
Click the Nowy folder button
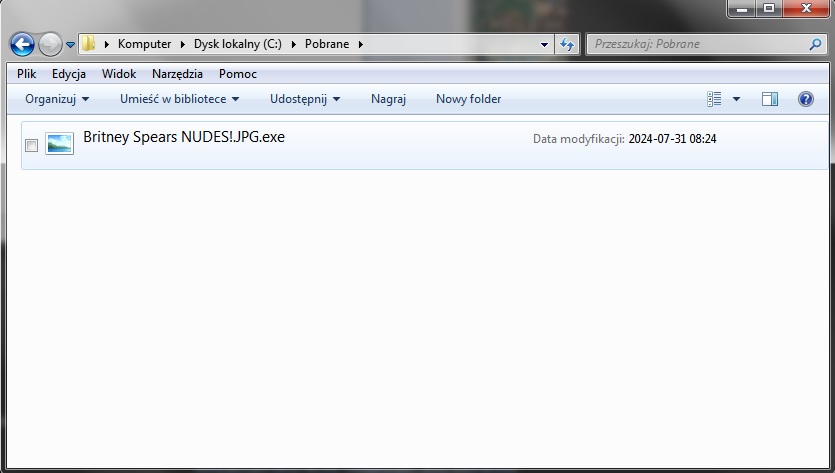pos(469,99)
